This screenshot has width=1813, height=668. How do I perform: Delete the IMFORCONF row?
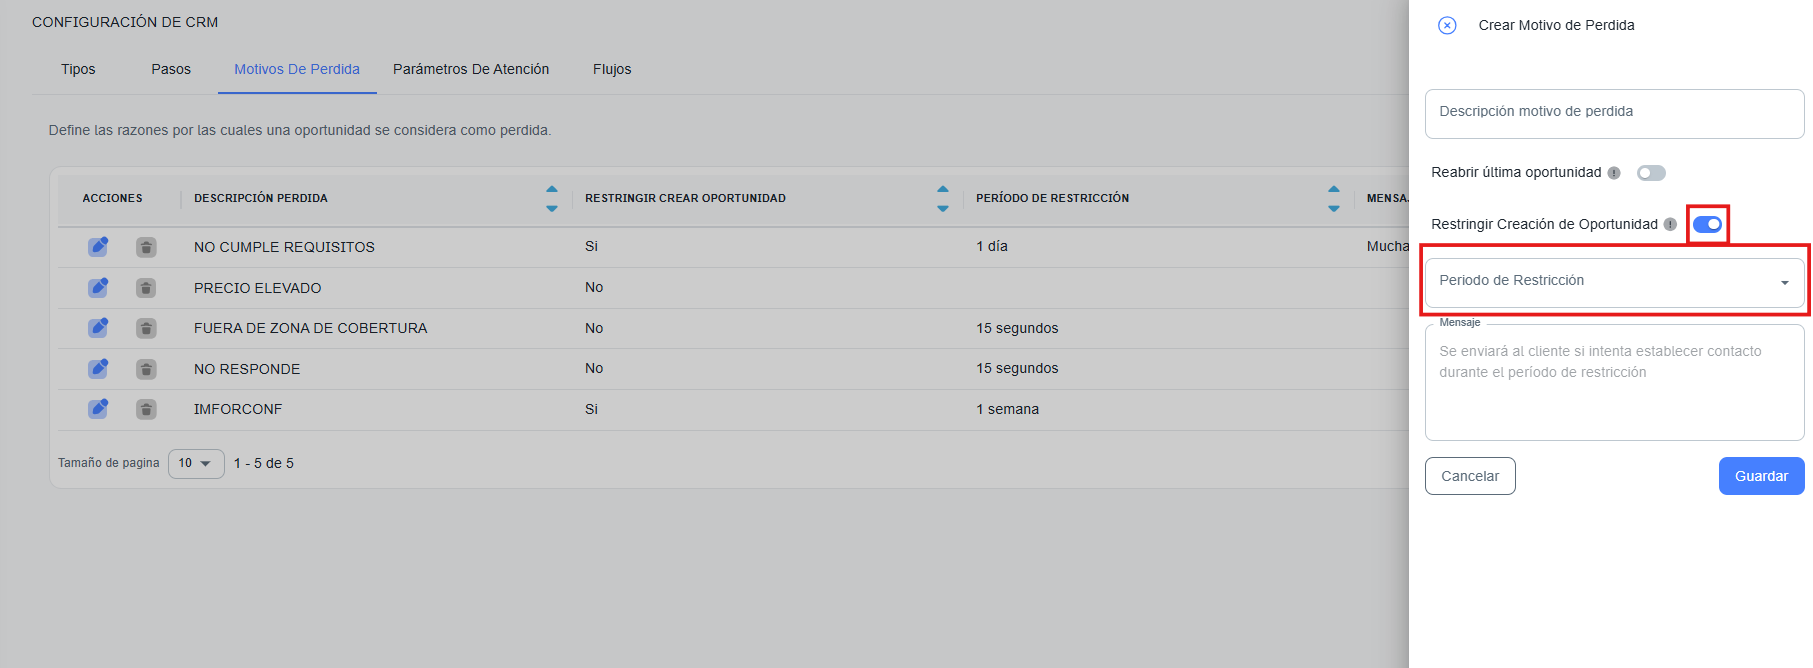click(146, 409)
